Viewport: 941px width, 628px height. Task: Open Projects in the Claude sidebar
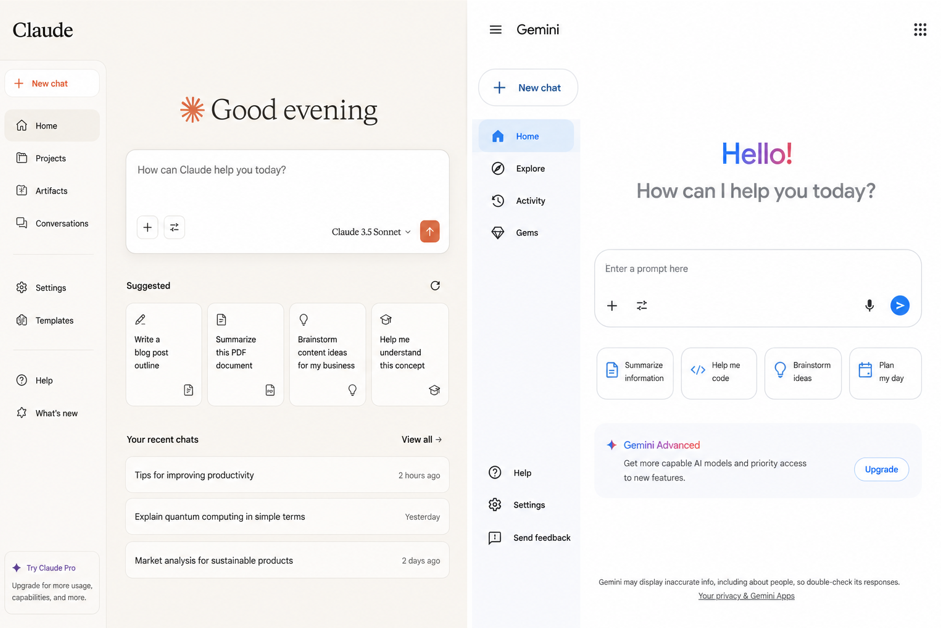52,158
